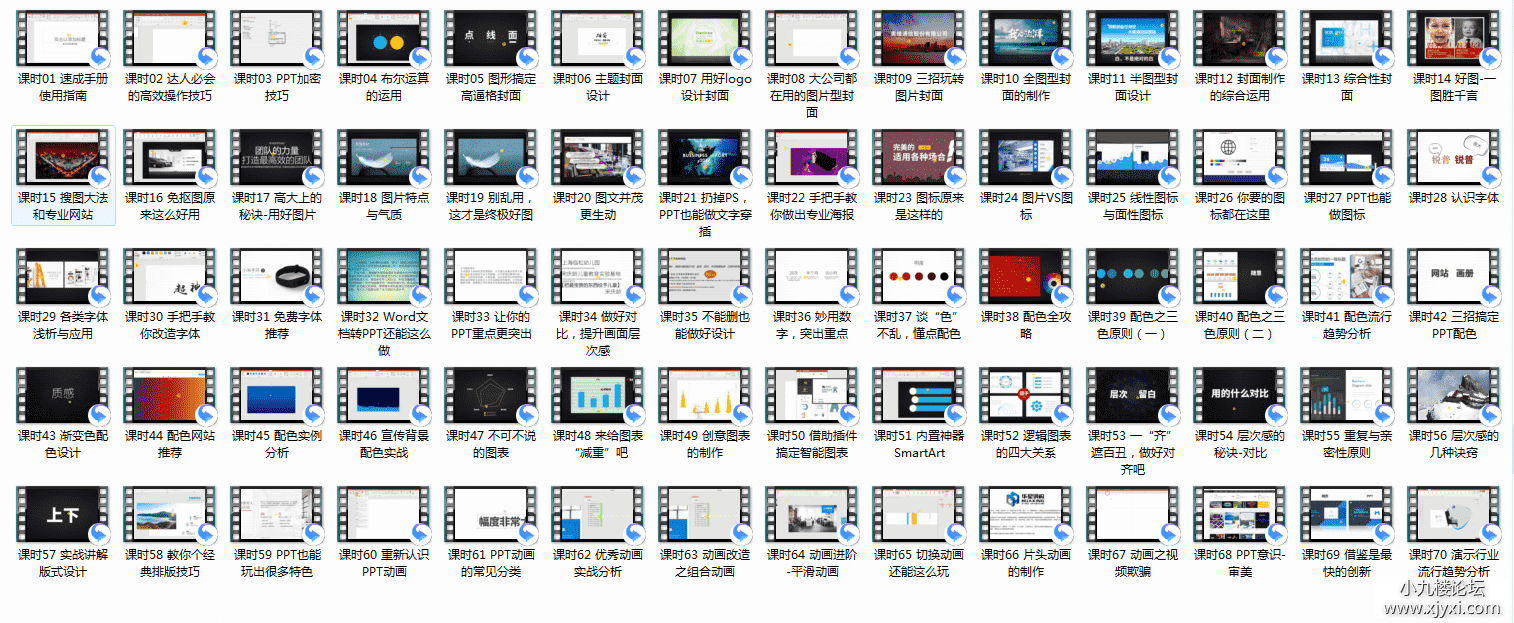Viewport: 1514px width, 623px height.
Task: Select the 课时32 Word文档转PPT video icon
Action: click(x=384, y=277)
